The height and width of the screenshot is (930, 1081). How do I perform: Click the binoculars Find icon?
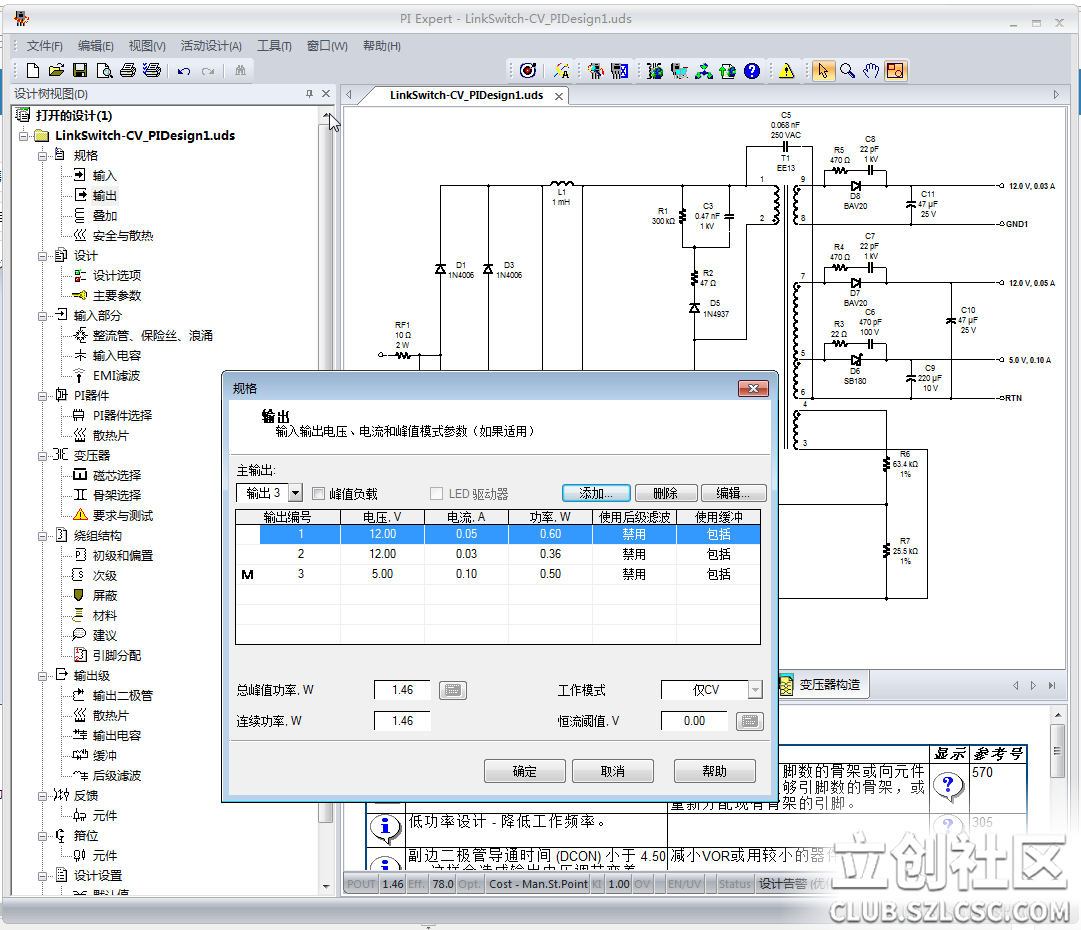tap(241, 70)
